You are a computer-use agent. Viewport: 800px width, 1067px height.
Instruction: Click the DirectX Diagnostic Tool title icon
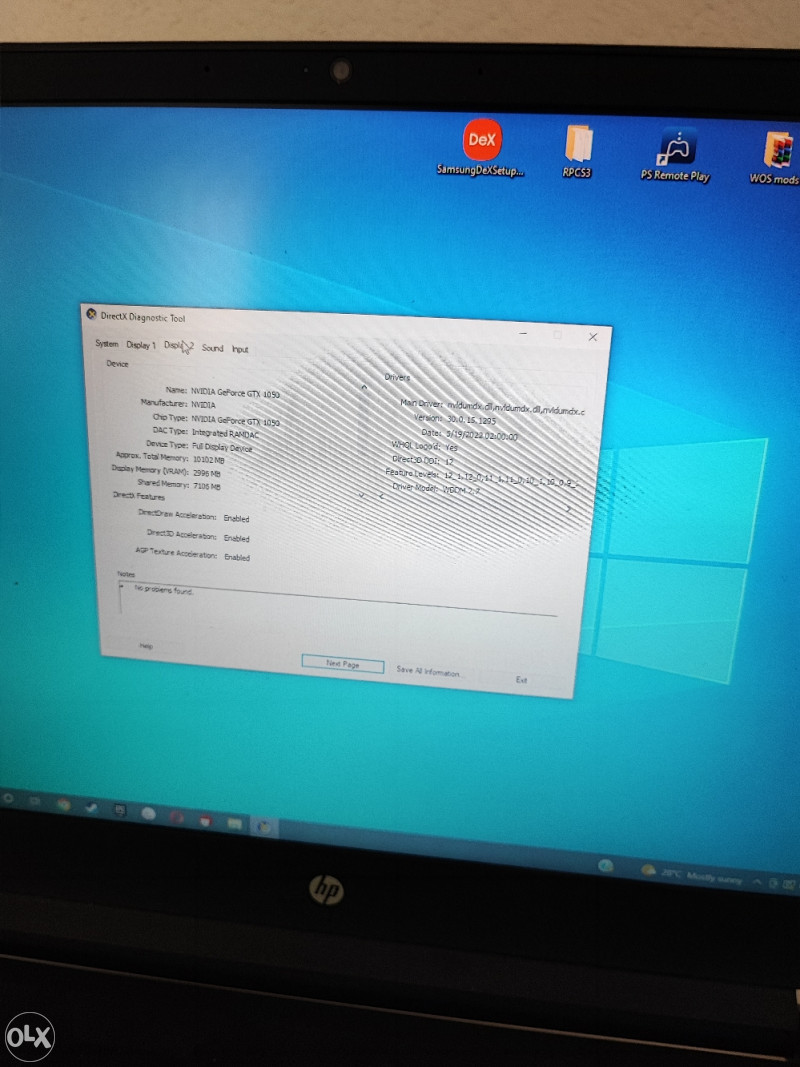tap(92, 314)
